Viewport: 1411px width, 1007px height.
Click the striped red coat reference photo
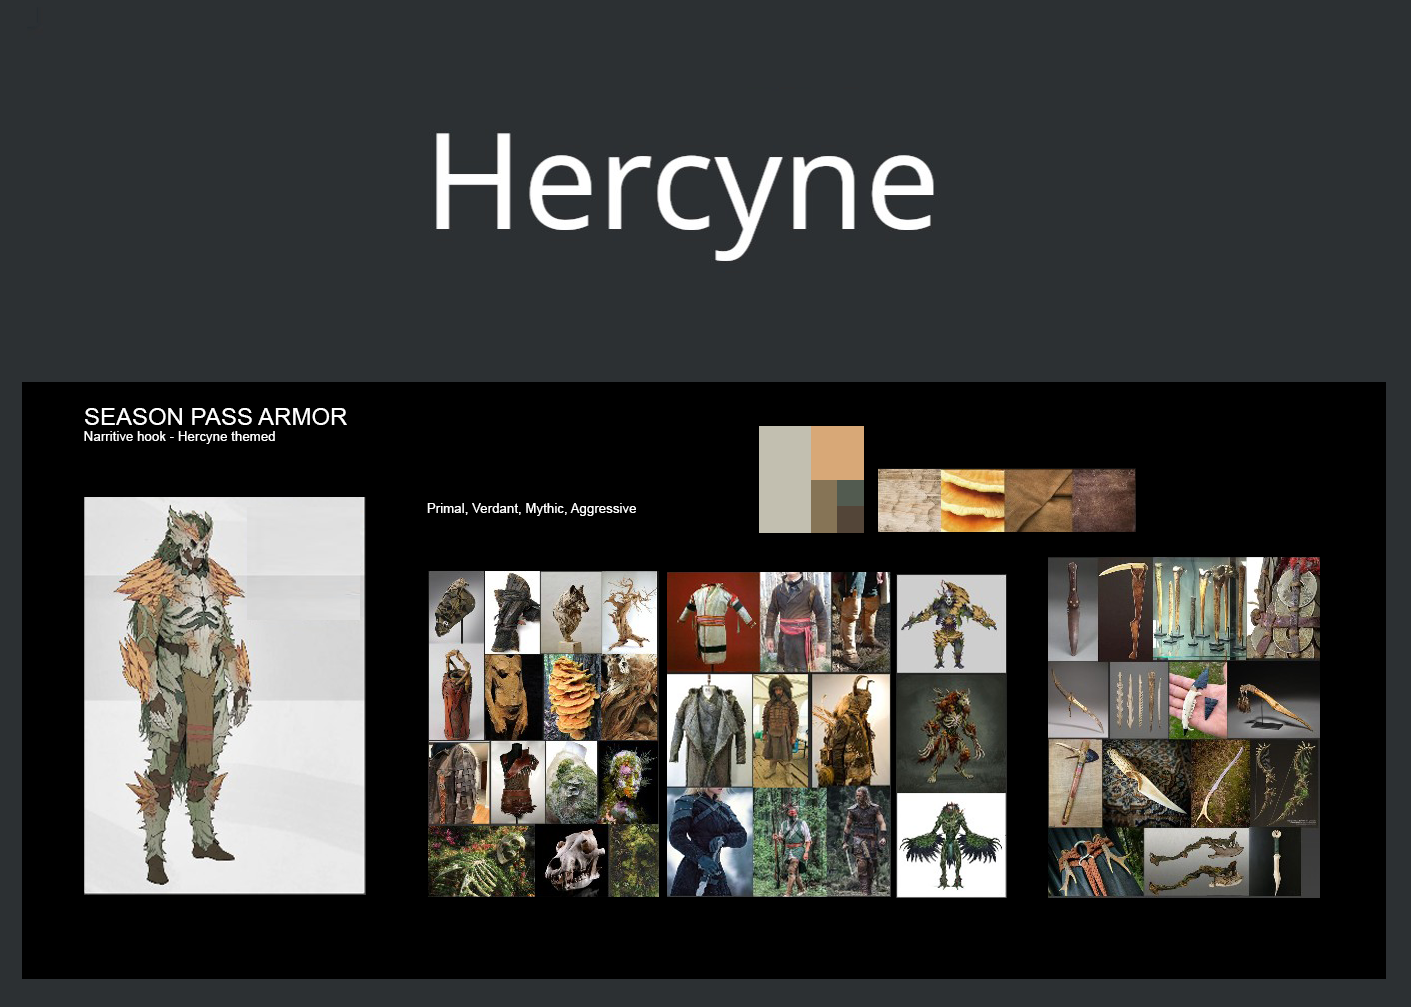[x=711, y=621]
